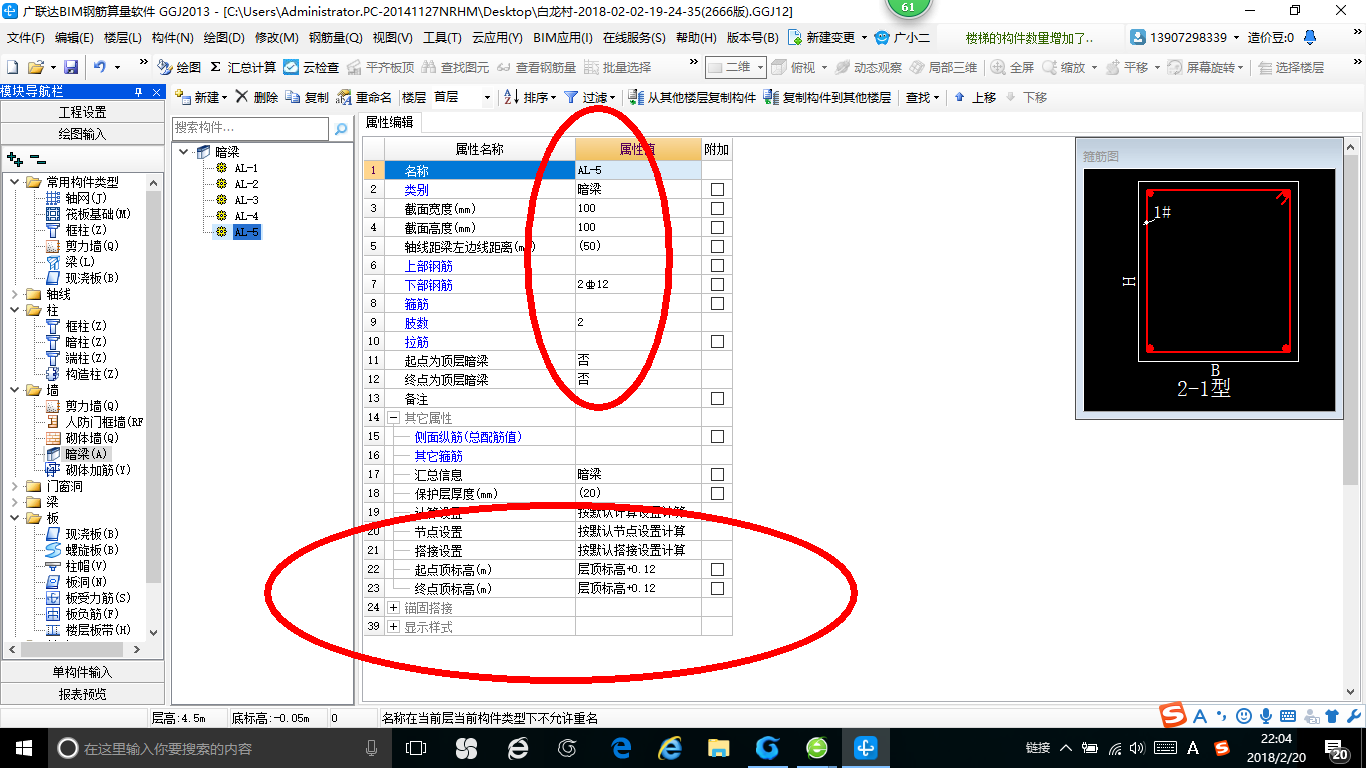Expand all with the plus icon
Image resolution: width=1366 pixels, height=768 pixels.
[15, 159]
